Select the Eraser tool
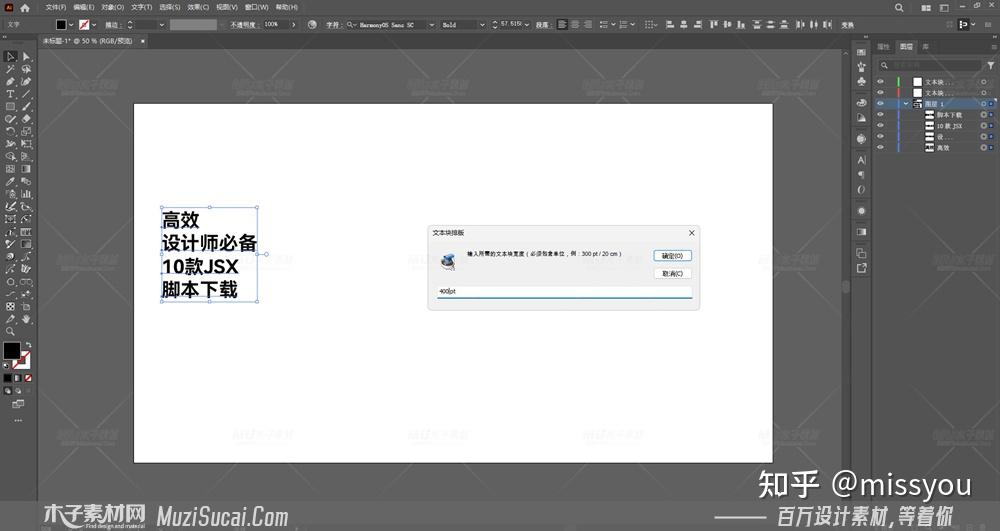 click(x=26, y=119)
